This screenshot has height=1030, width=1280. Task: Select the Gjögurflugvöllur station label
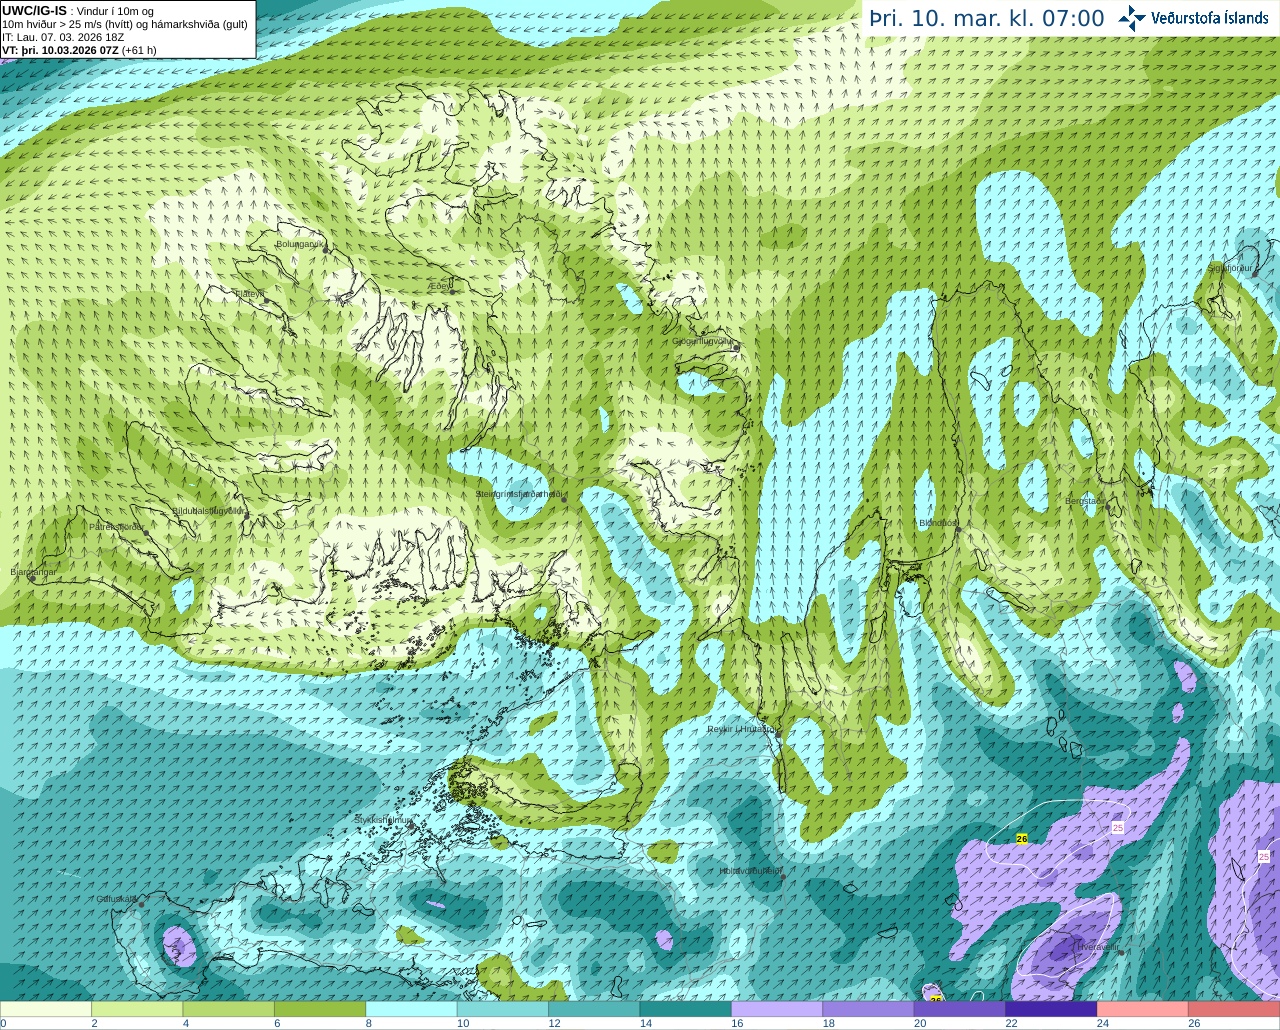coord(704,341)
